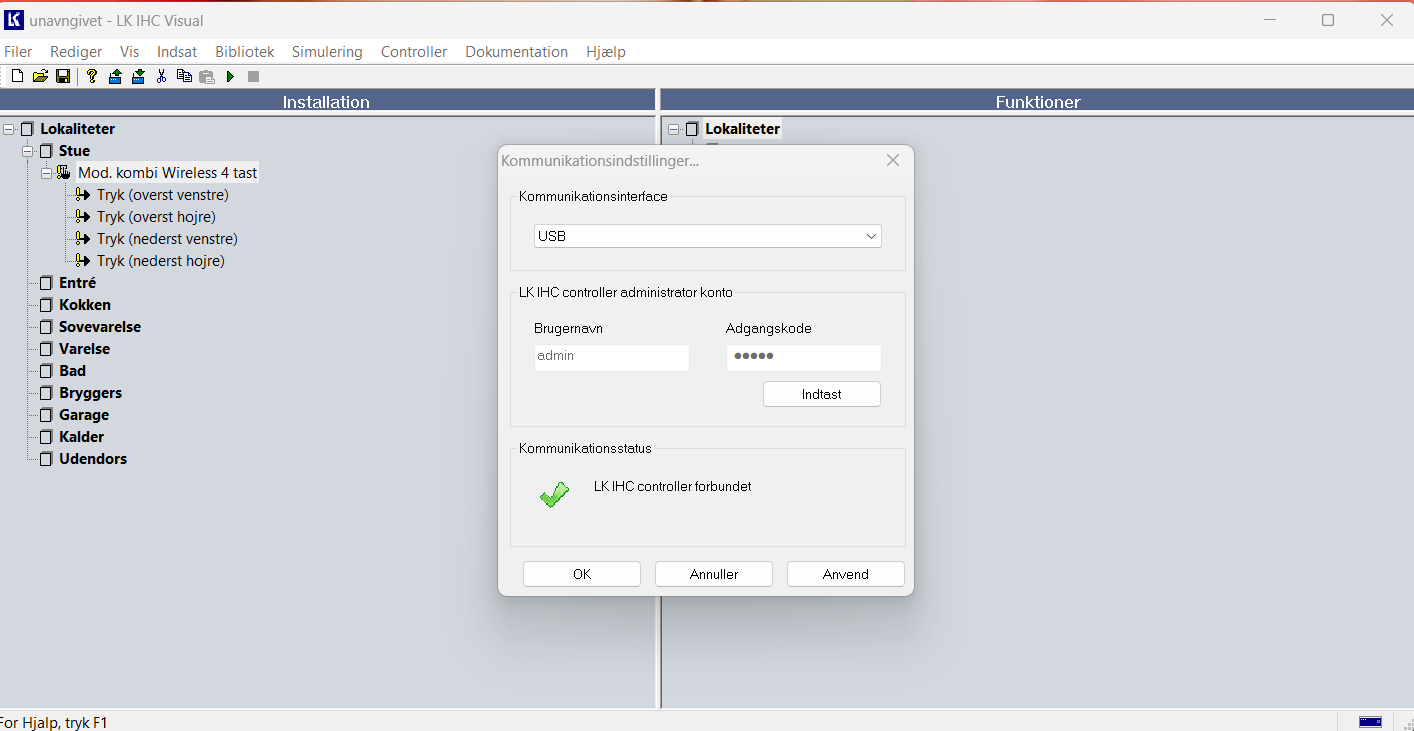Screen dimensions: 1414x731
Task: Click the input icon beside Tryk (nederst hojre)
Action: 83,261
